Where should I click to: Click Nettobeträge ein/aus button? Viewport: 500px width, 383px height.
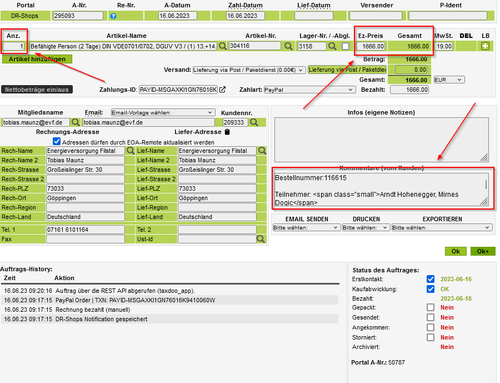(37, 89)
